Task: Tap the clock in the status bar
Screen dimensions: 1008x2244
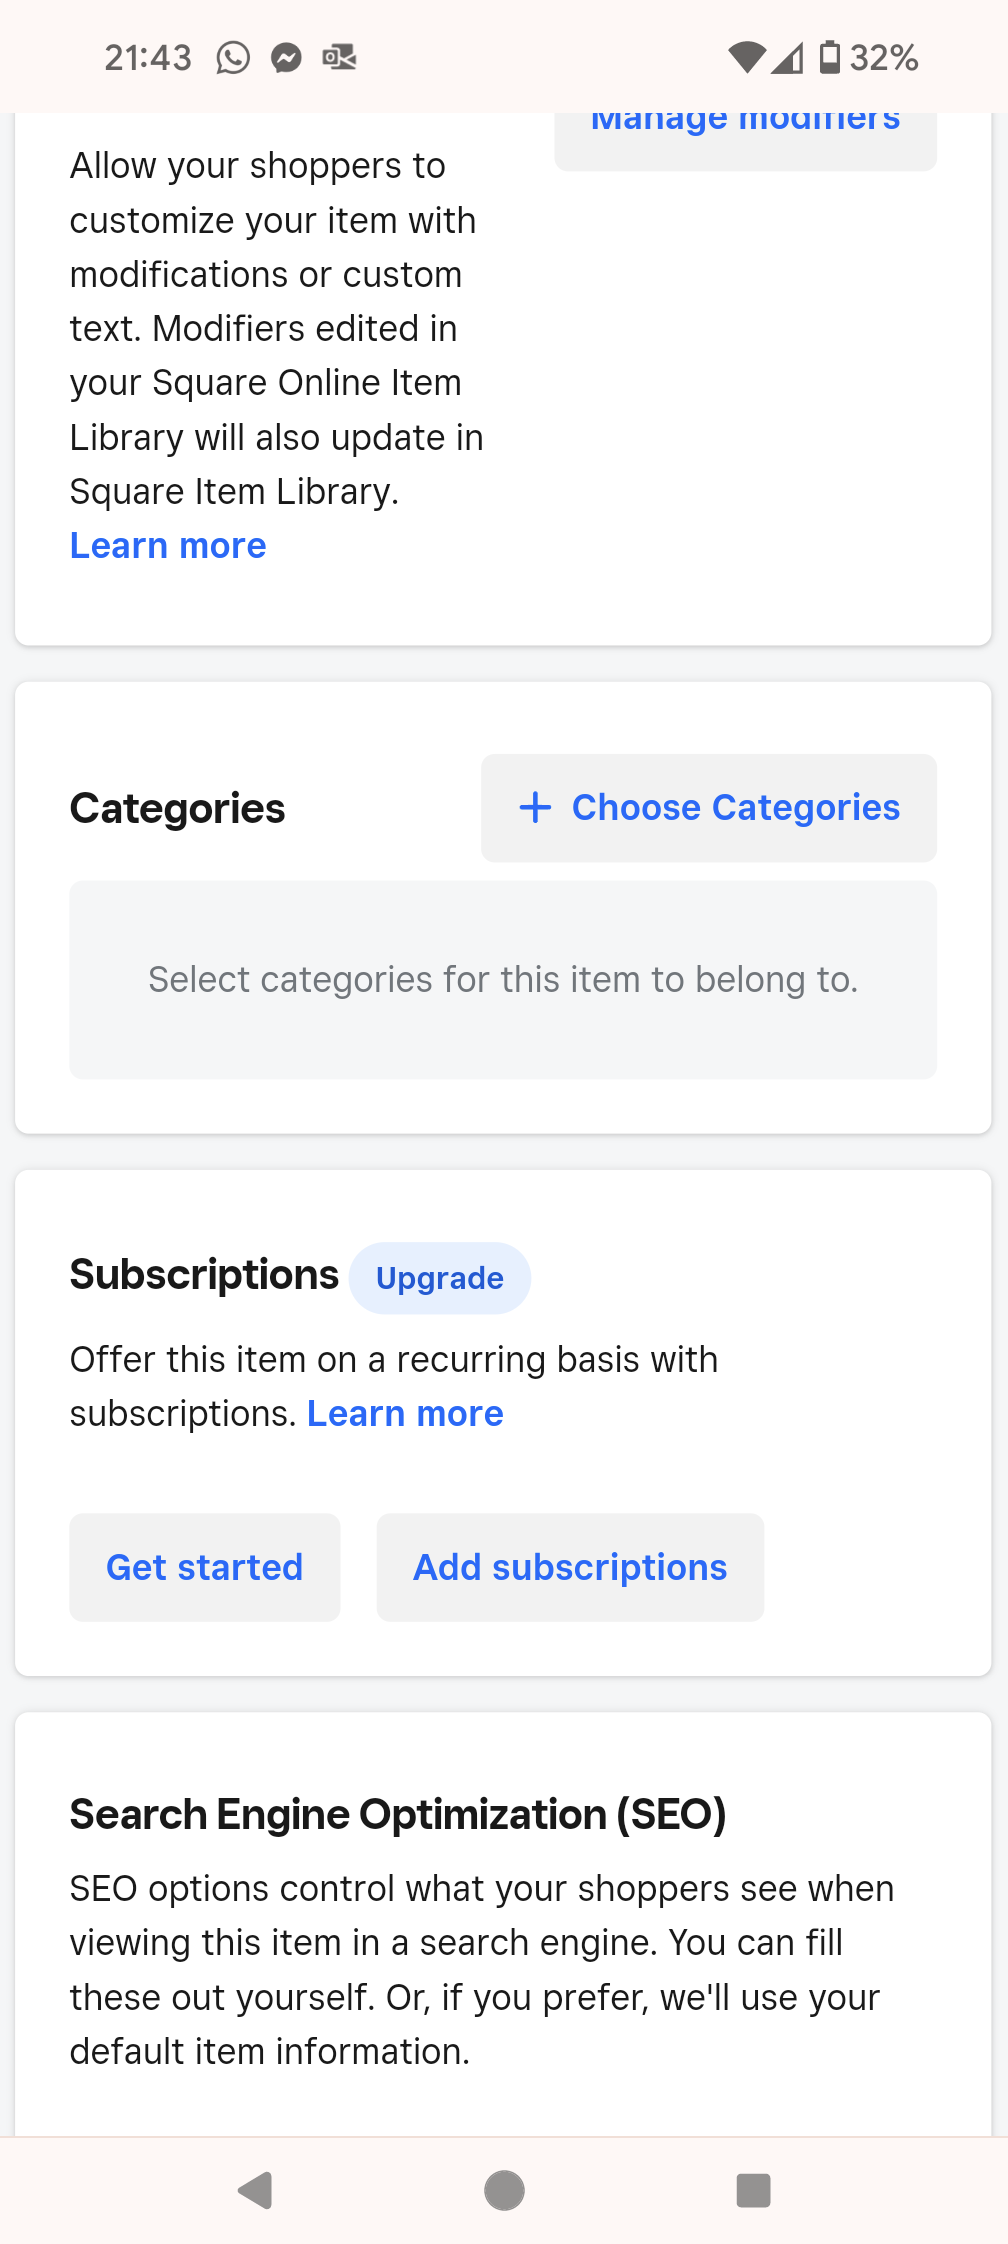Action: pyautogui.click(x=148, y=57)
